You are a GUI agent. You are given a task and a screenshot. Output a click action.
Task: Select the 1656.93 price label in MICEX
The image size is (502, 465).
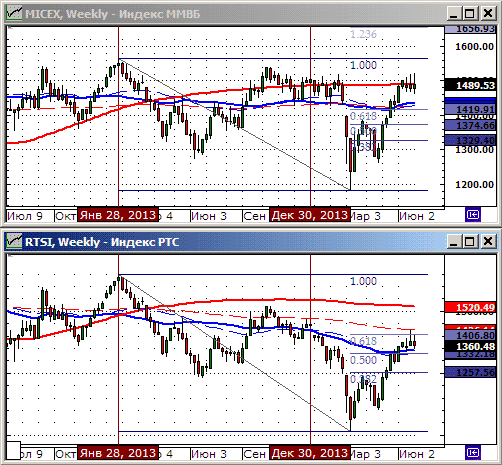point(471,29)
